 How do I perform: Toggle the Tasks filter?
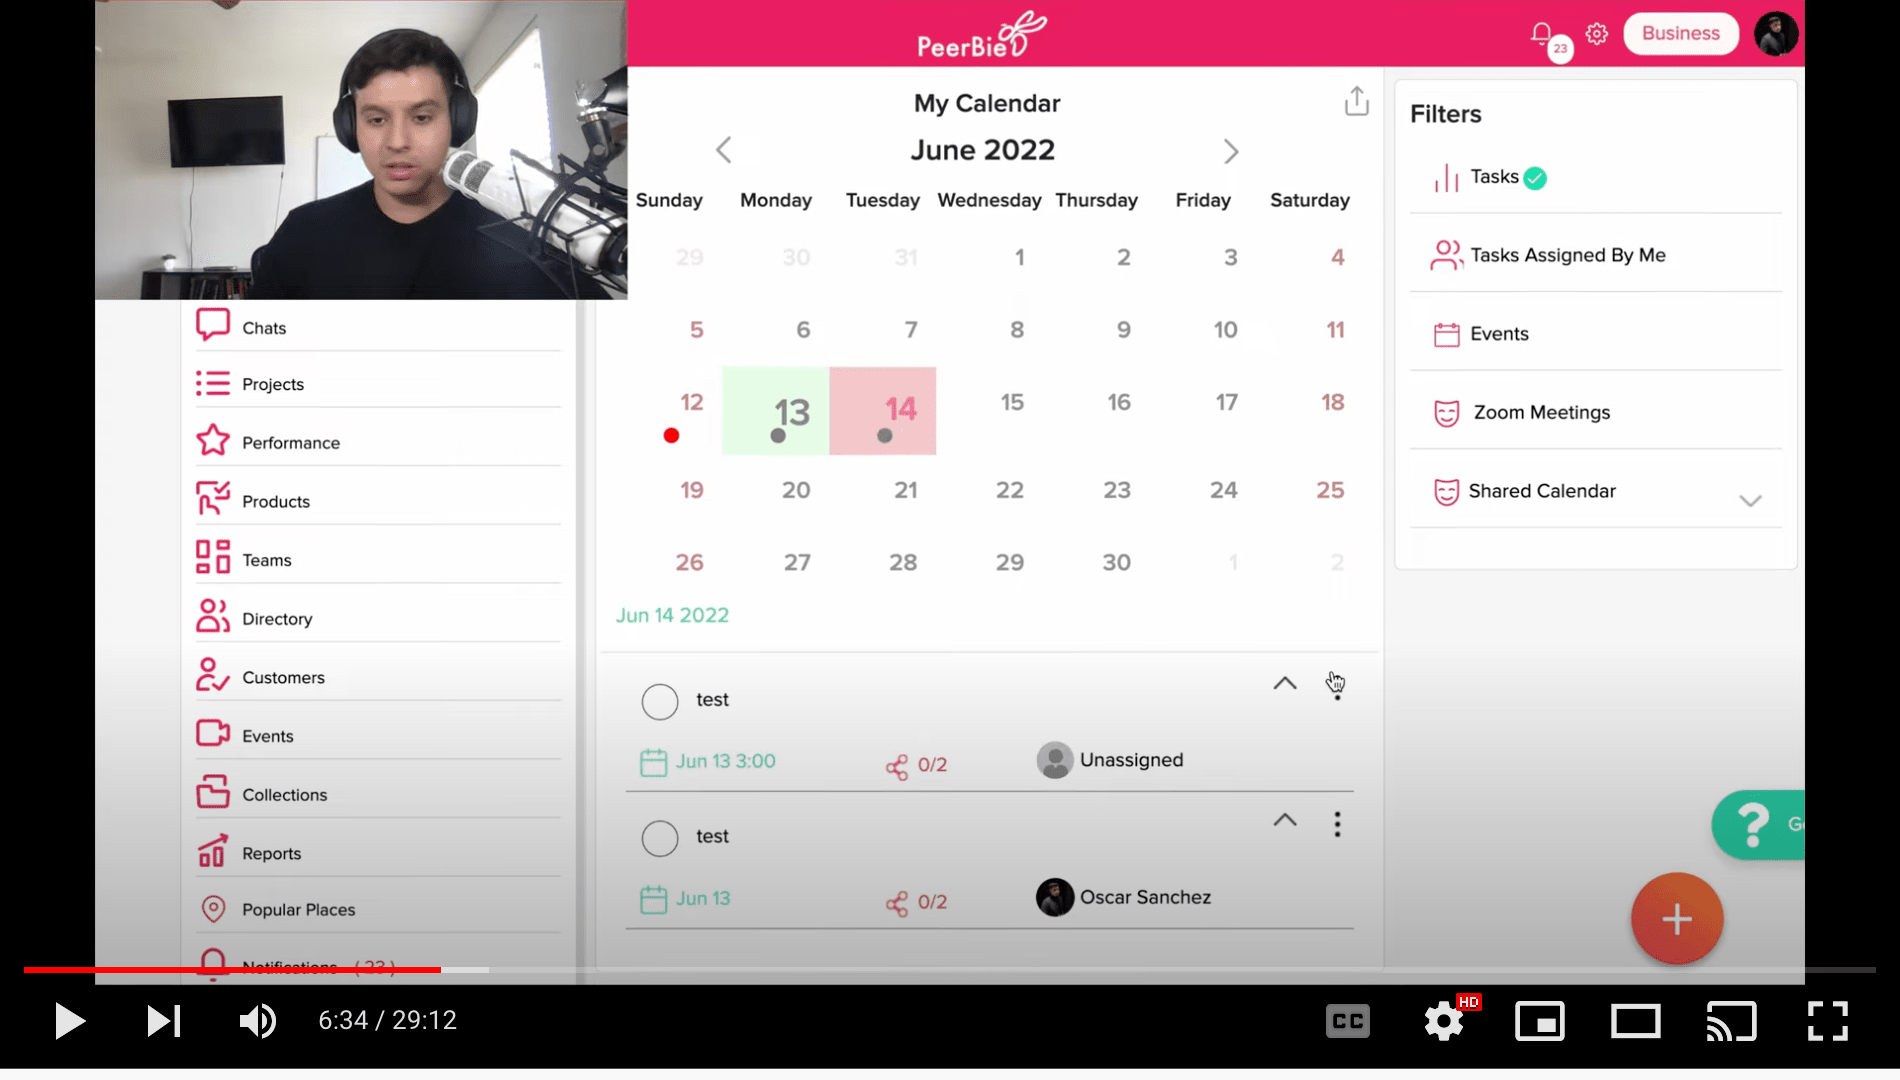(1494, 177)
